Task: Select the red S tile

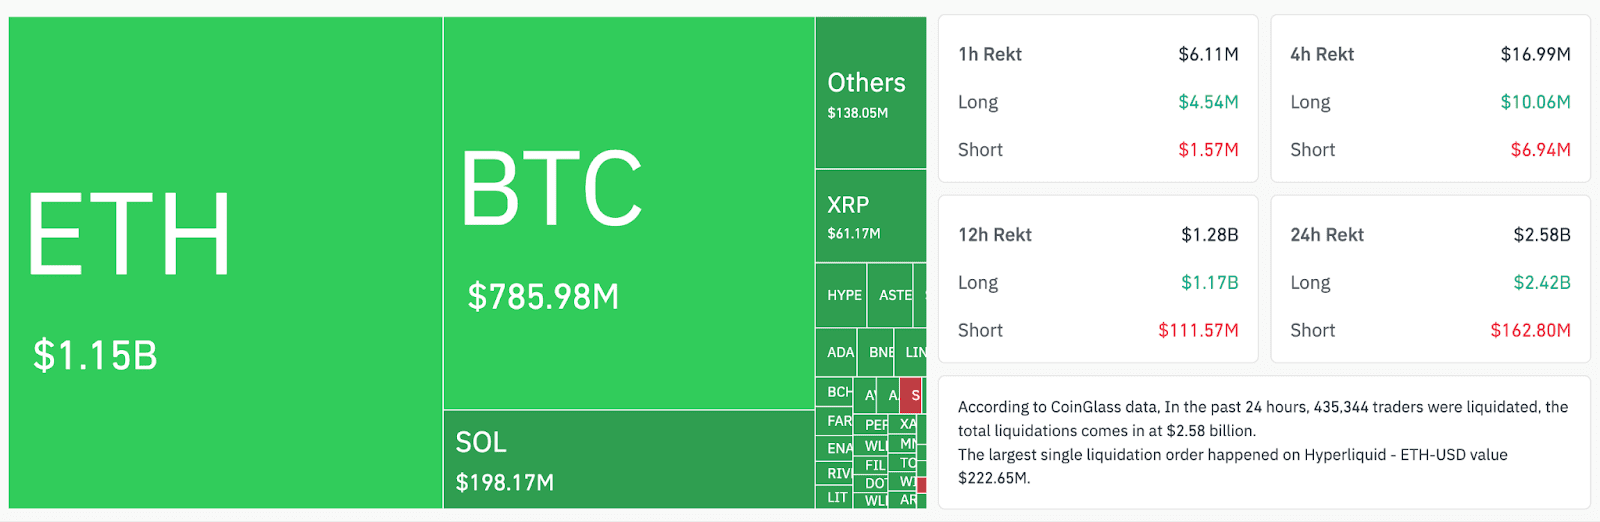Action: tap(911, 395)
